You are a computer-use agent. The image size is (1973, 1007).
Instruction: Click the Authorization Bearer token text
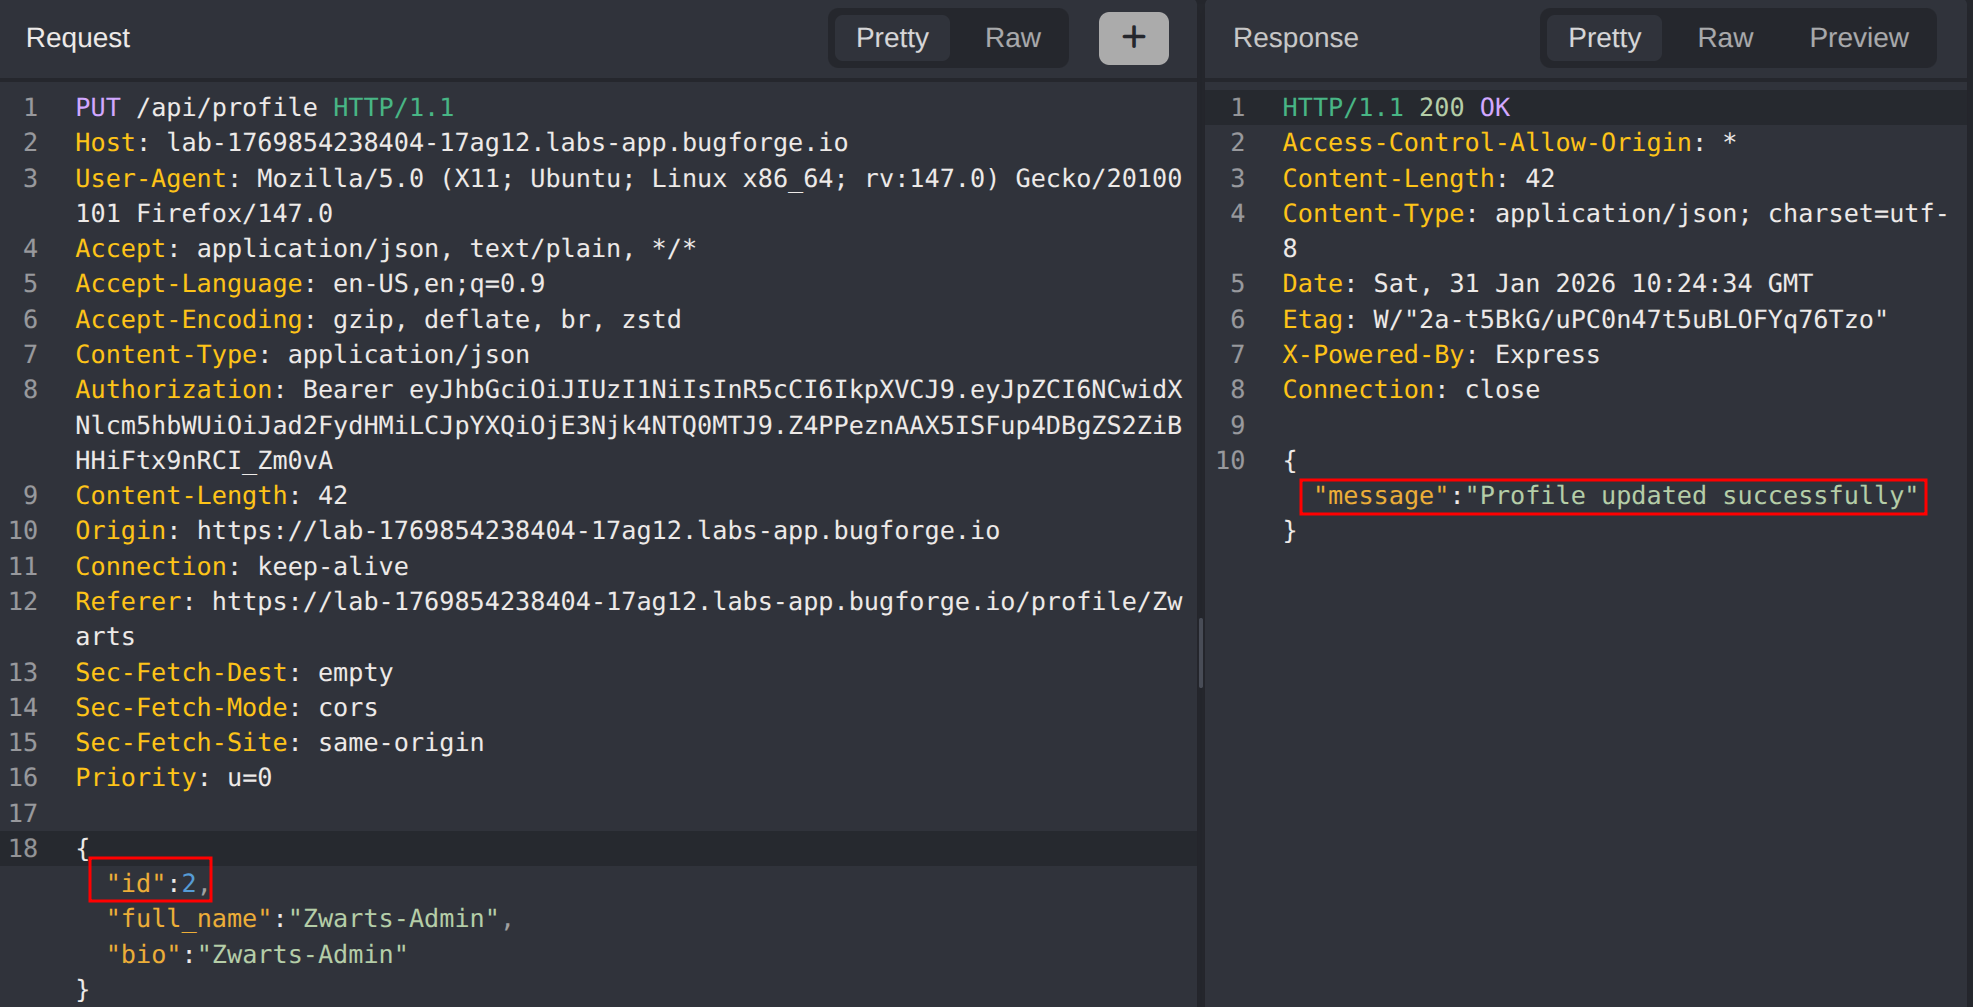pyautogui.click(x=628, y=425)
